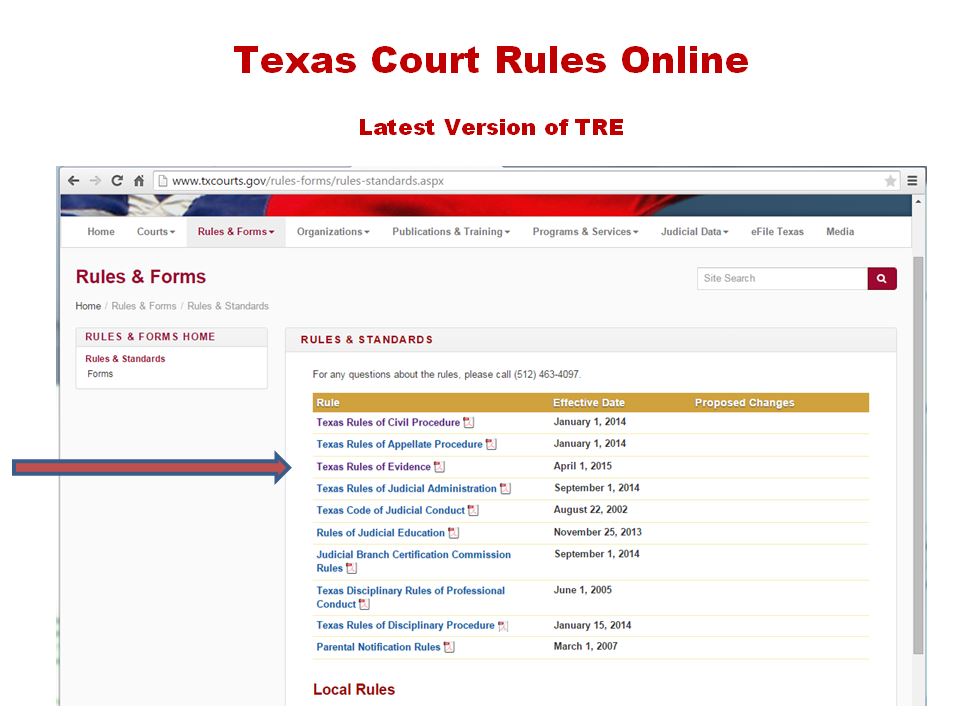Screen dimensions: 955x714
Task: Click the browser back arrow
Action: [x=73, y=181]
